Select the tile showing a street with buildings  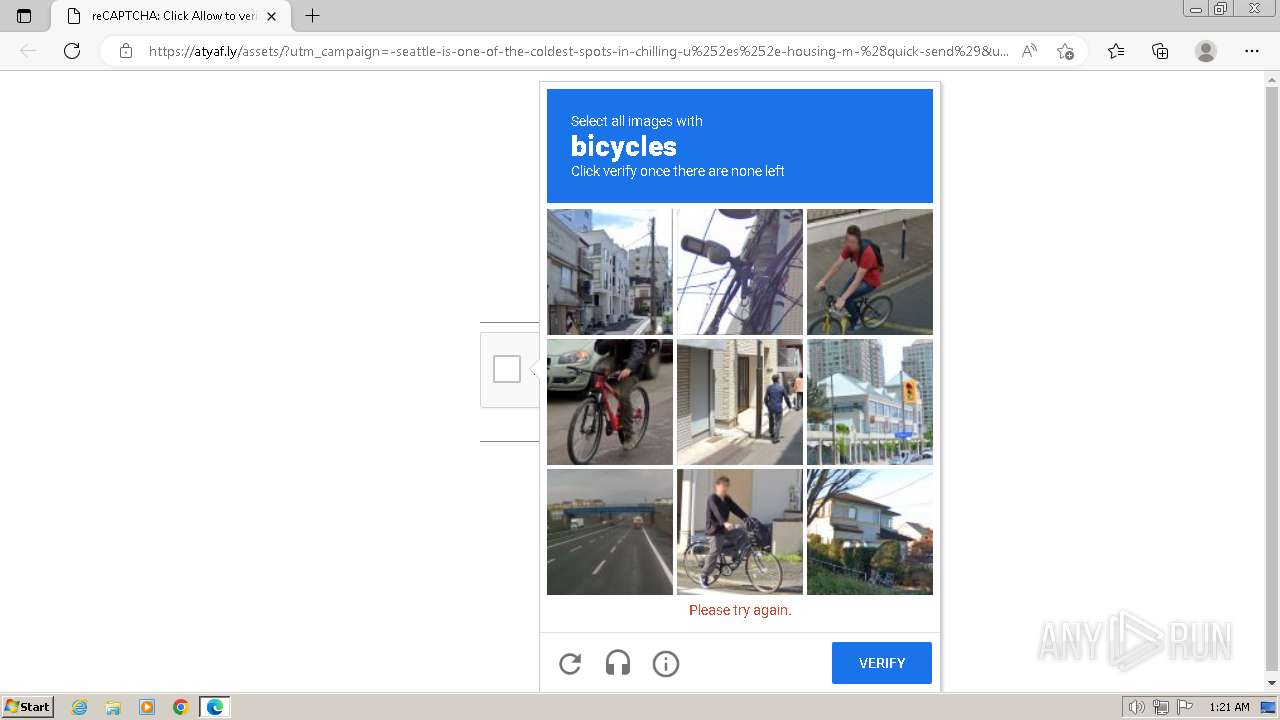610,272
